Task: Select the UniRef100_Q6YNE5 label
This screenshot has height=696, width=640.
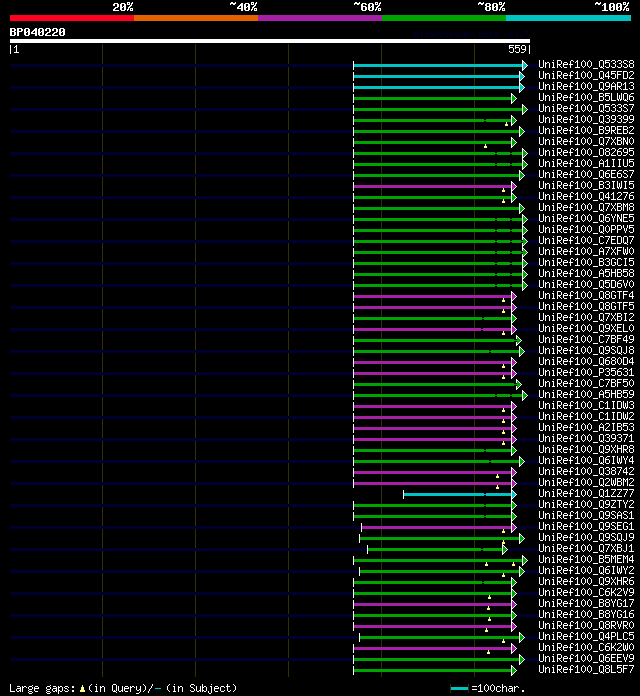Action: pos(586,219)
